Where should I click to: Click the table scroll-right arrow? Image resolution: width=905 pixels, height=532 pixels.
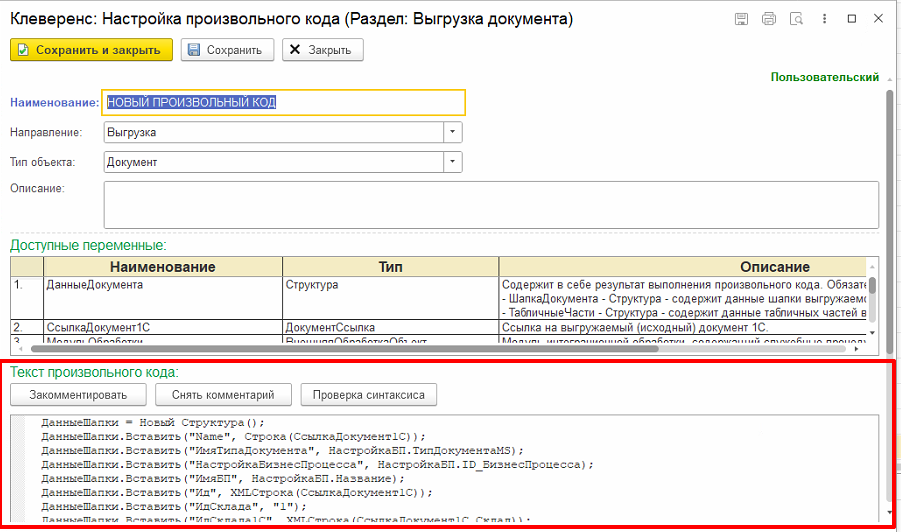tap(857, 349)
